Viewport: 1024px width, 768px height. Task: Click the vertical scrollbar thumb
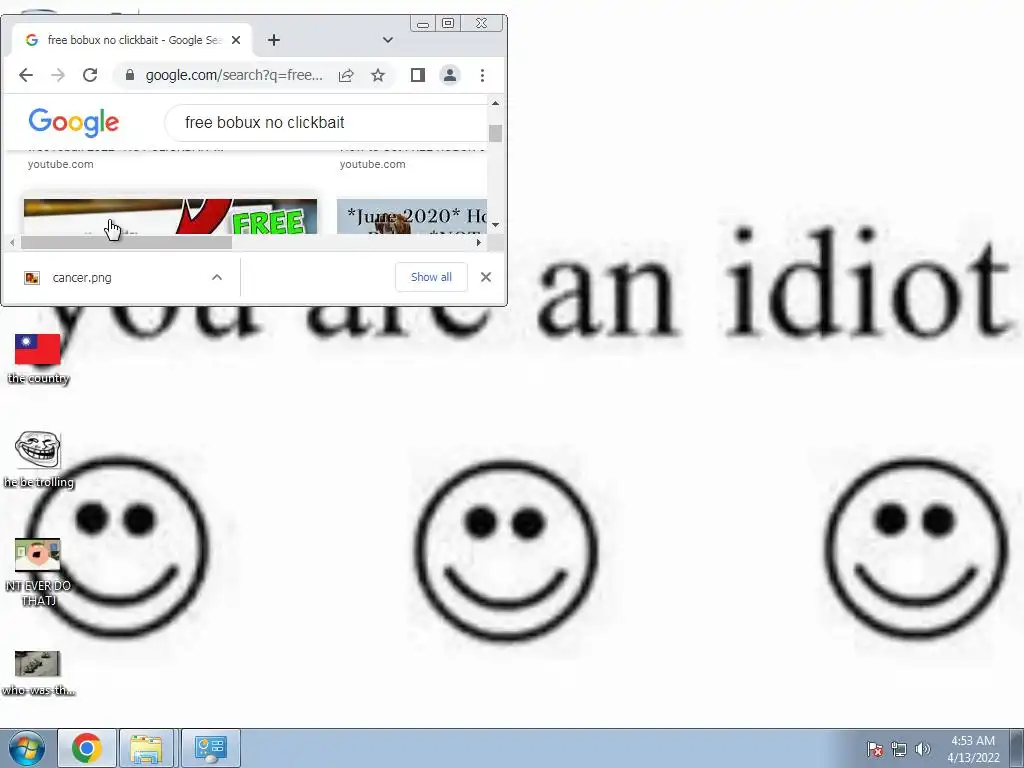pos(496,133)
